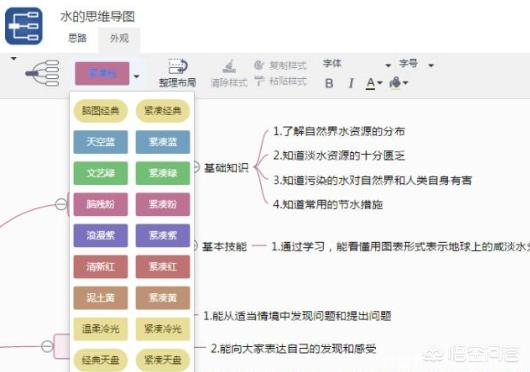Image resolution: width=530 pixels, height=372 pixels.
Task: Select the 紧凑蓝 theme
Action: (163, 142)
